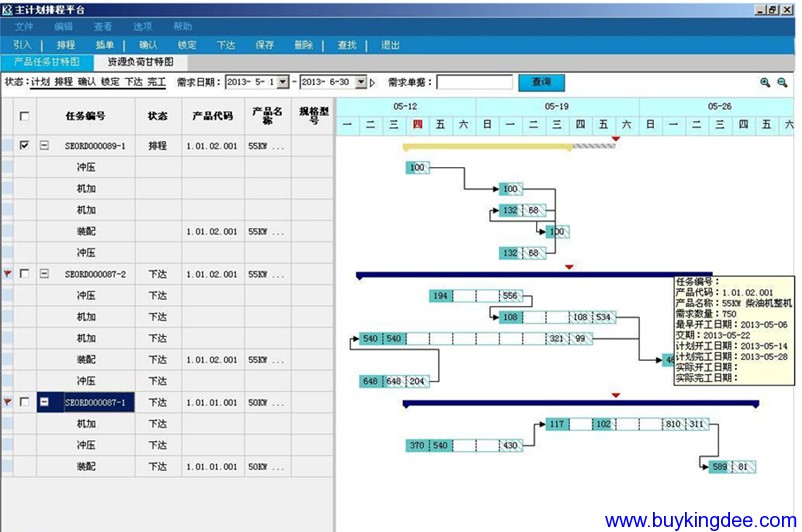
Task: Click the www.buykingdee.com link
Action: pos(700,521)
